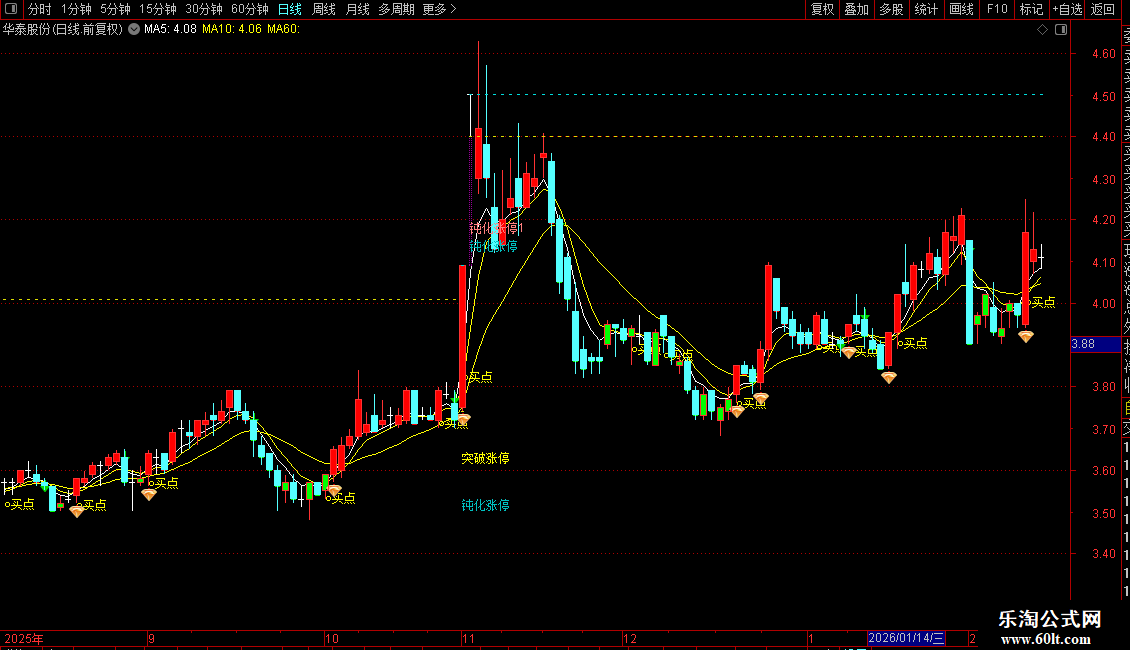The width and height of the screenshot is (1130, 650).
Task: Select the 日线 daily chart tab
Action: pyautogui.click(x=290, y=9)
